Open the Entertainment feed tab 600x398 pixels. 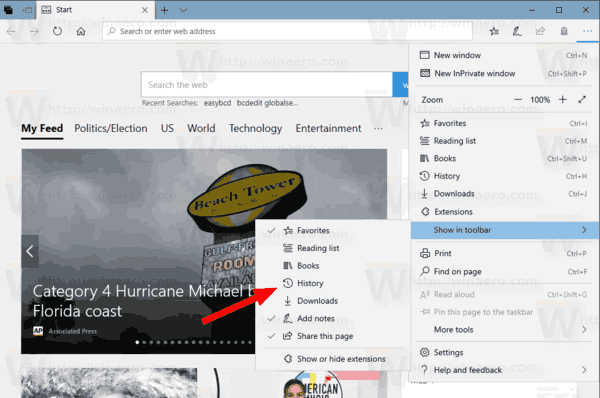point(328,128)
